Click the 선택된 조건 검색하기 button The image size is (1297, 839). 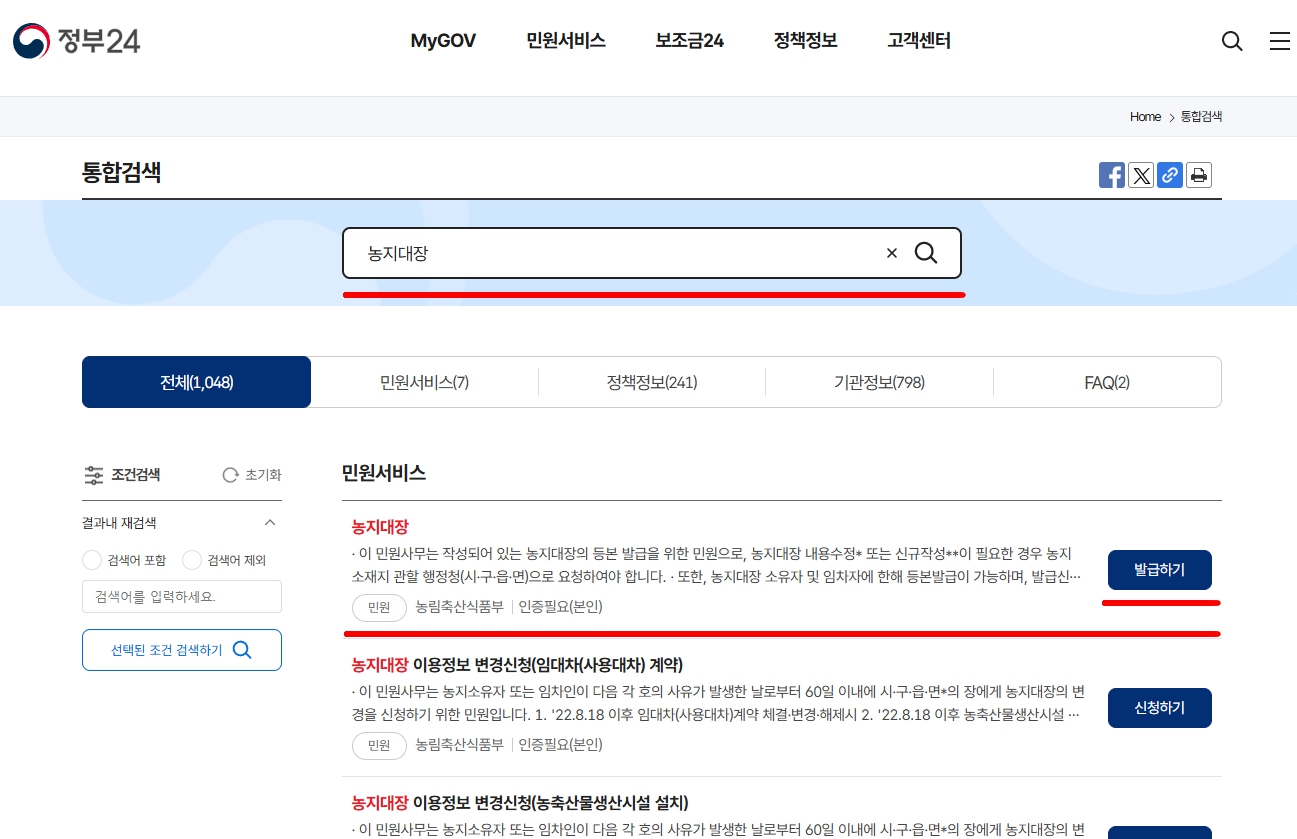click(x=182, y=650)
